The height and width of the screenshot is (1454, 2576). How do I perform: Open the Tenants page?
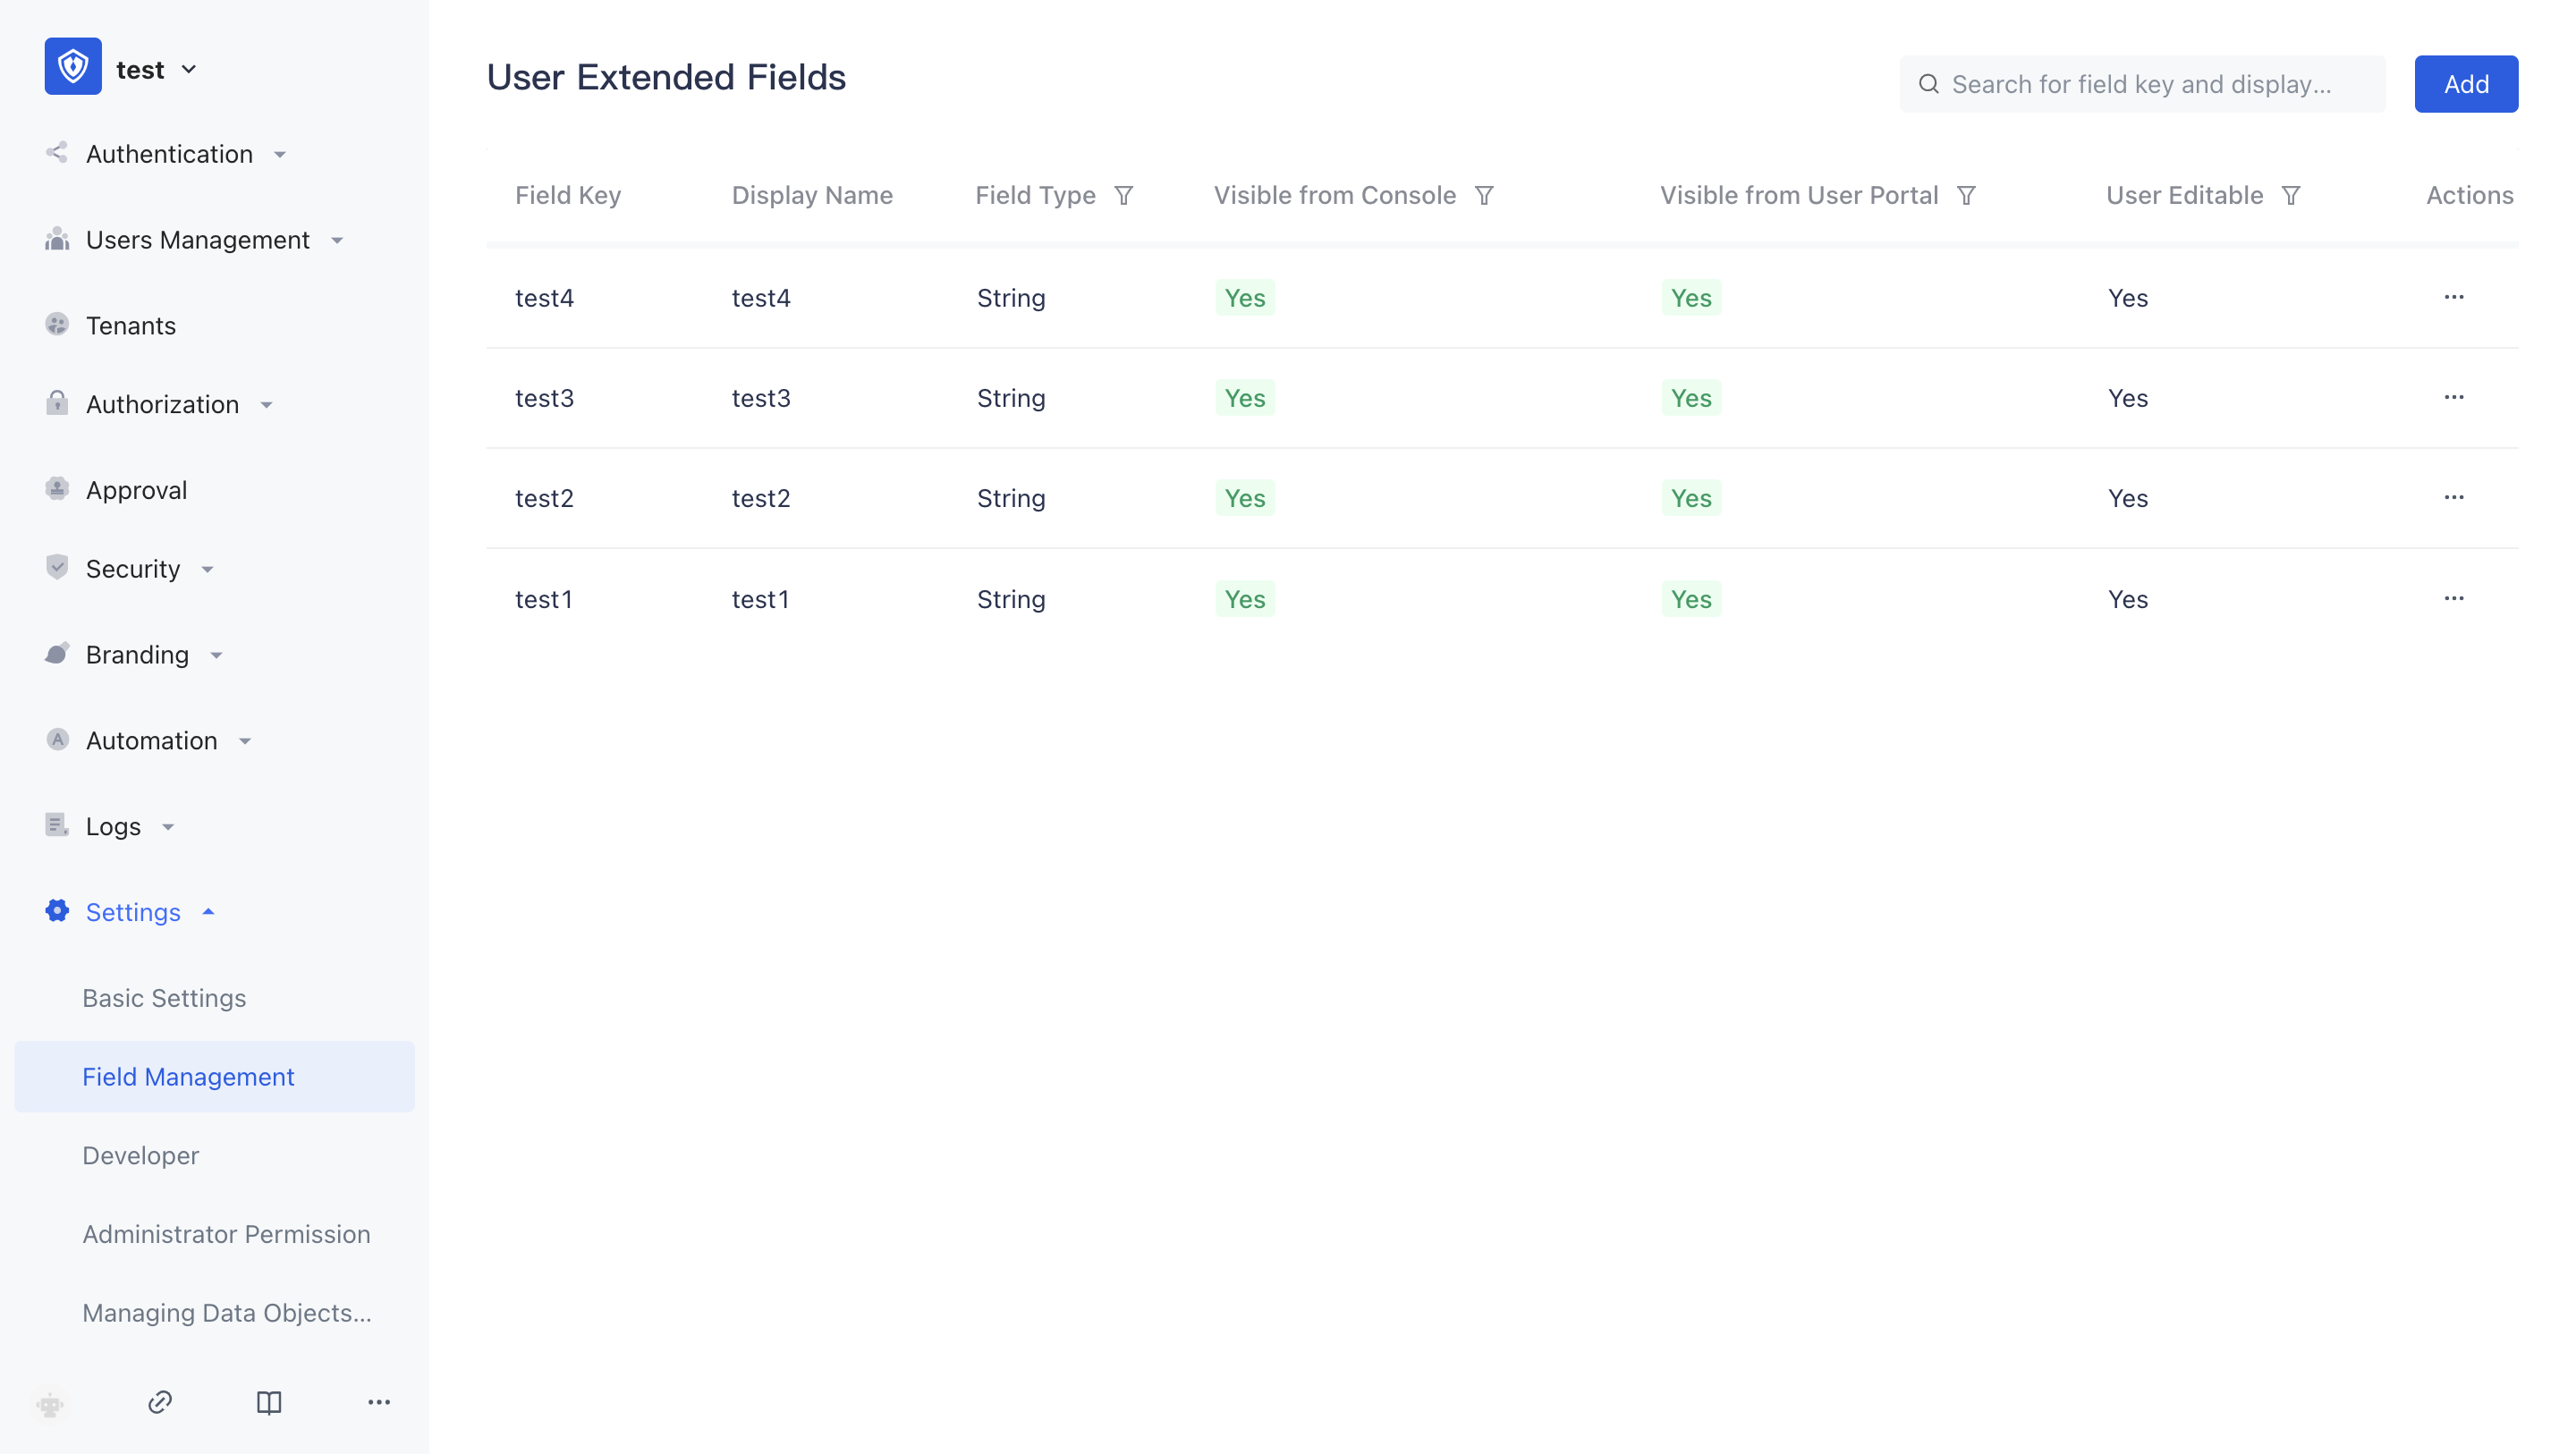pyautogui.click(x=130, y=326)
